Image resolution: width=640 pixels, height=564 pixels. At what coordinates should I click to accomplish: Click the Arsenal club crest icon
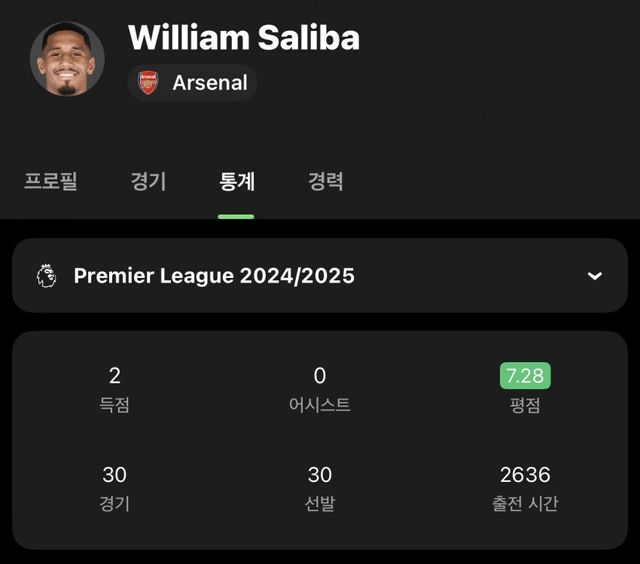148,83
